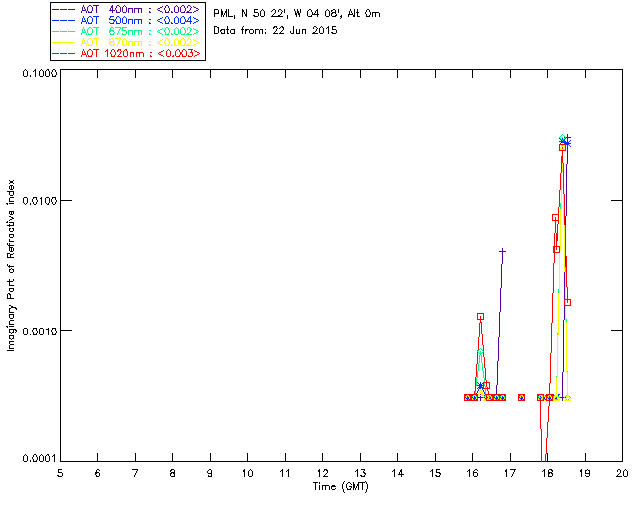Click the AOT 1020nm red legend entry
640x512 pixels.
click(126, 53)
